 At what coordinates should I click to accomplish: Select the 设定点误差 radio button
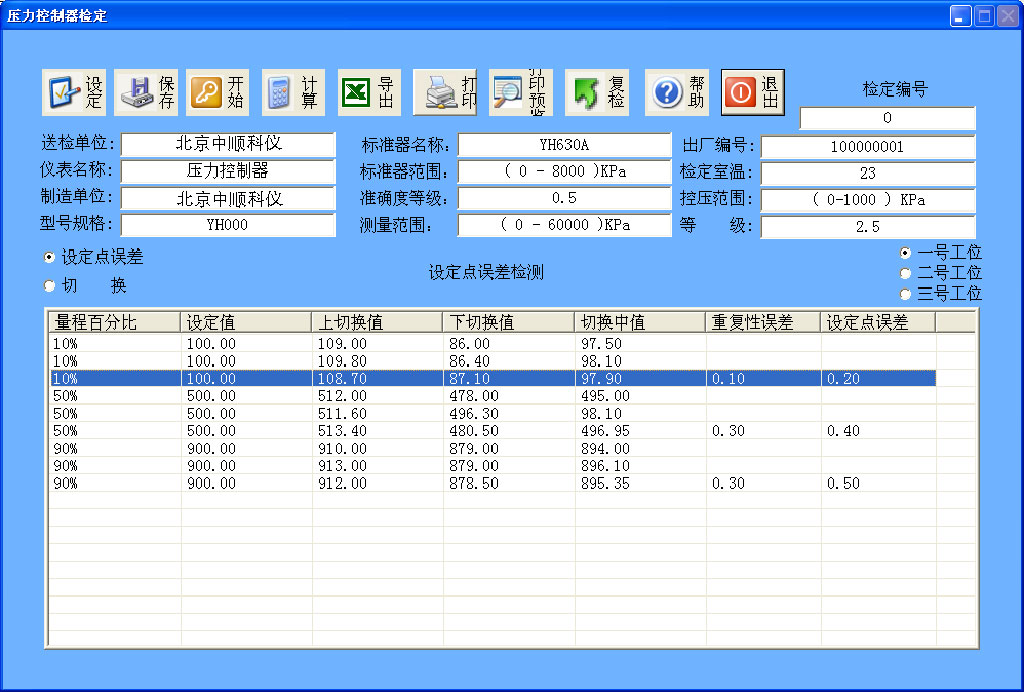point(50,257)
